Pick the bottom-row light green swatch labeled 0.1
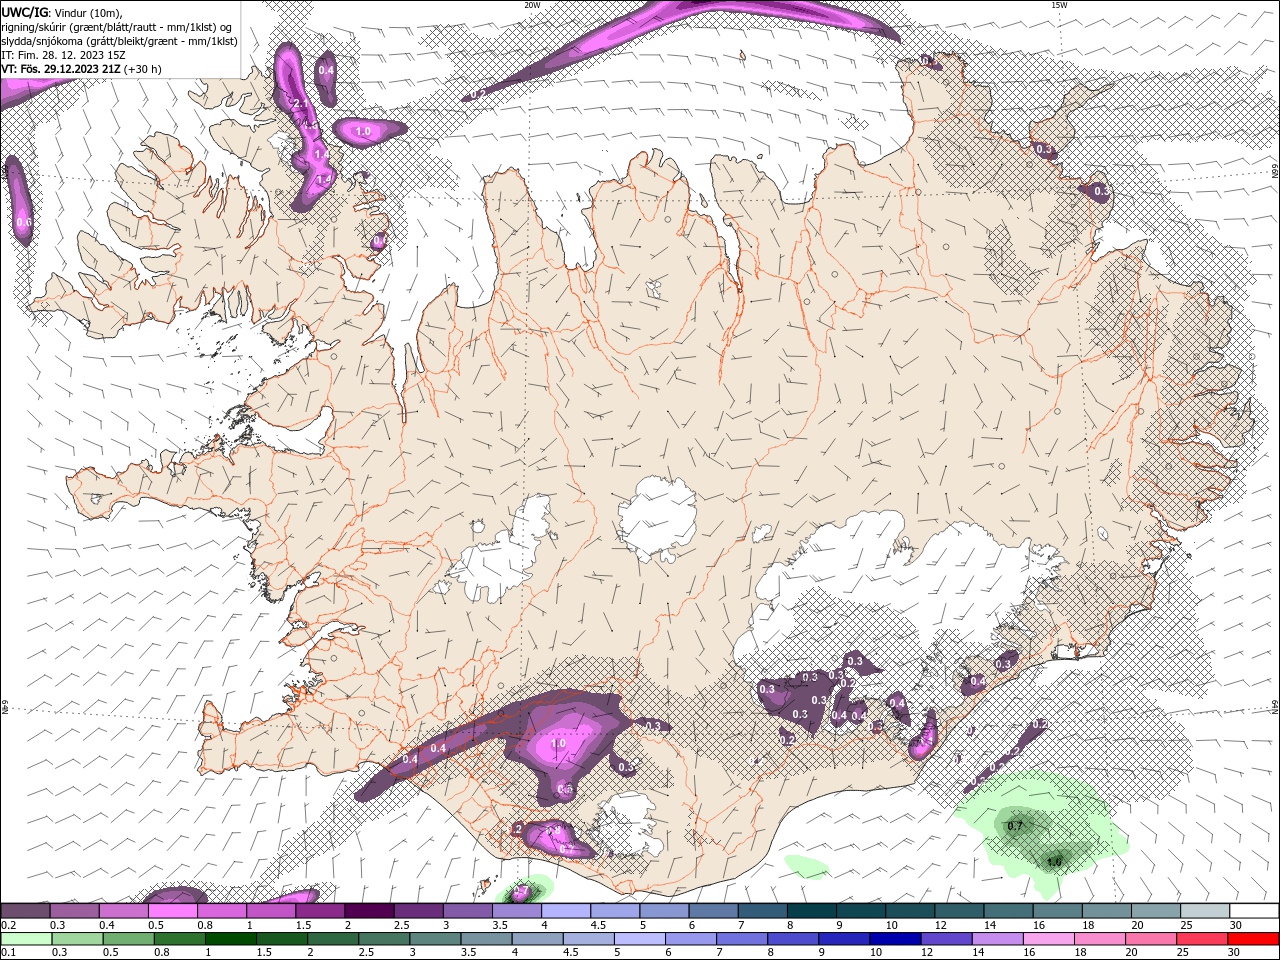The height and width of the screenshot is (960, 1280). tap(26, 939)
